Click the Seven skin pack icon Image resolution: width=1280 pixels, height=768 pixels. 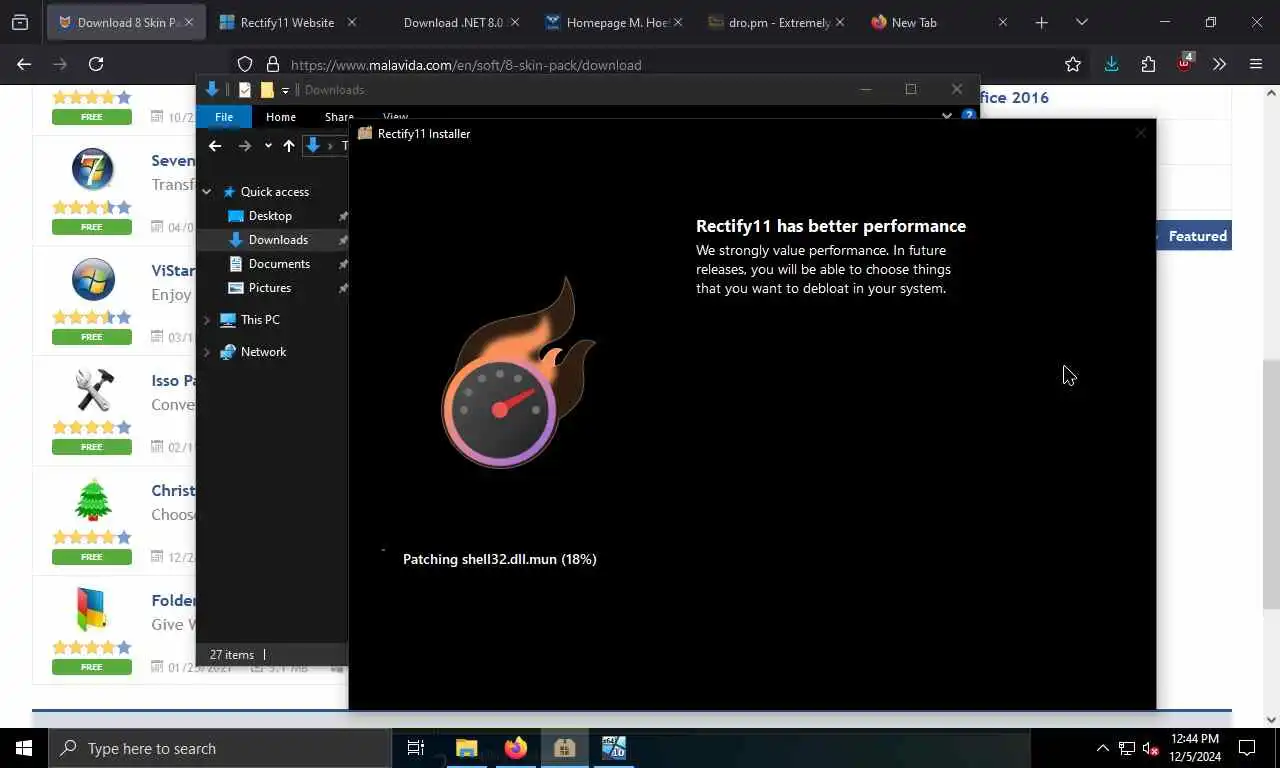pos(93,169)
